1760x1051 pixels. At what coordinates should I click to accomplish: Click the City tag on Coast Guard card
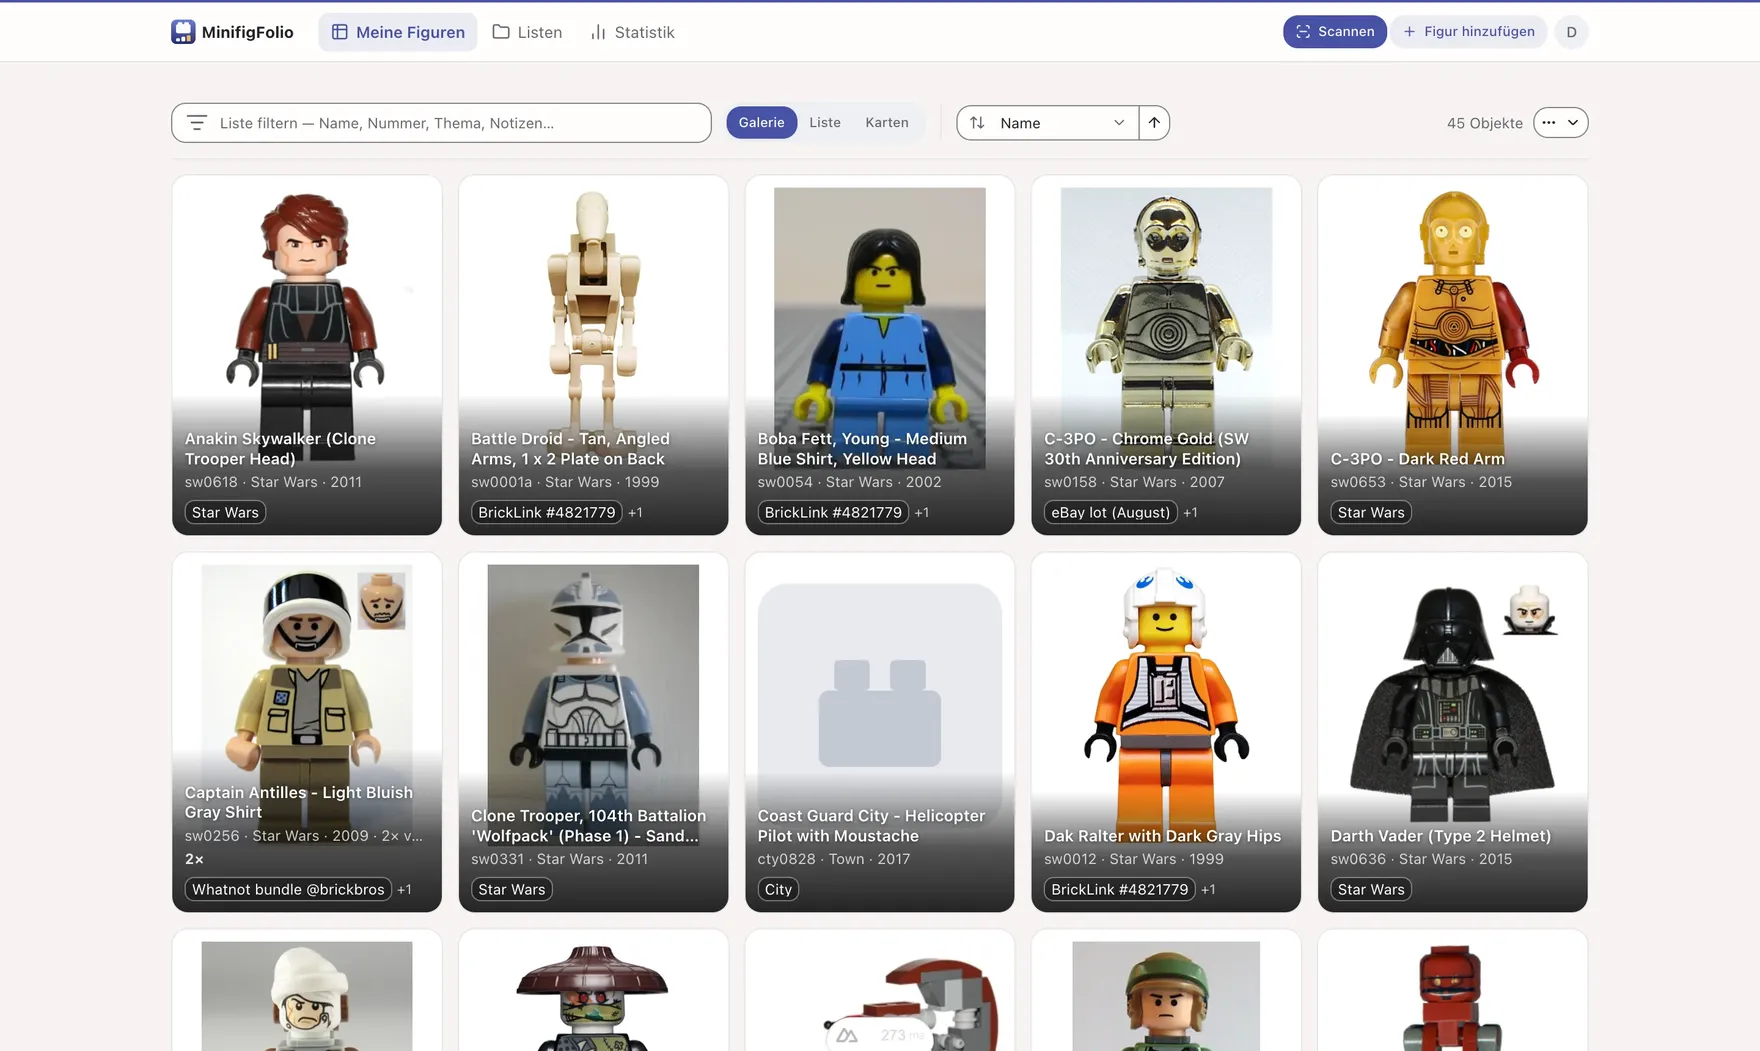(778, 889)
